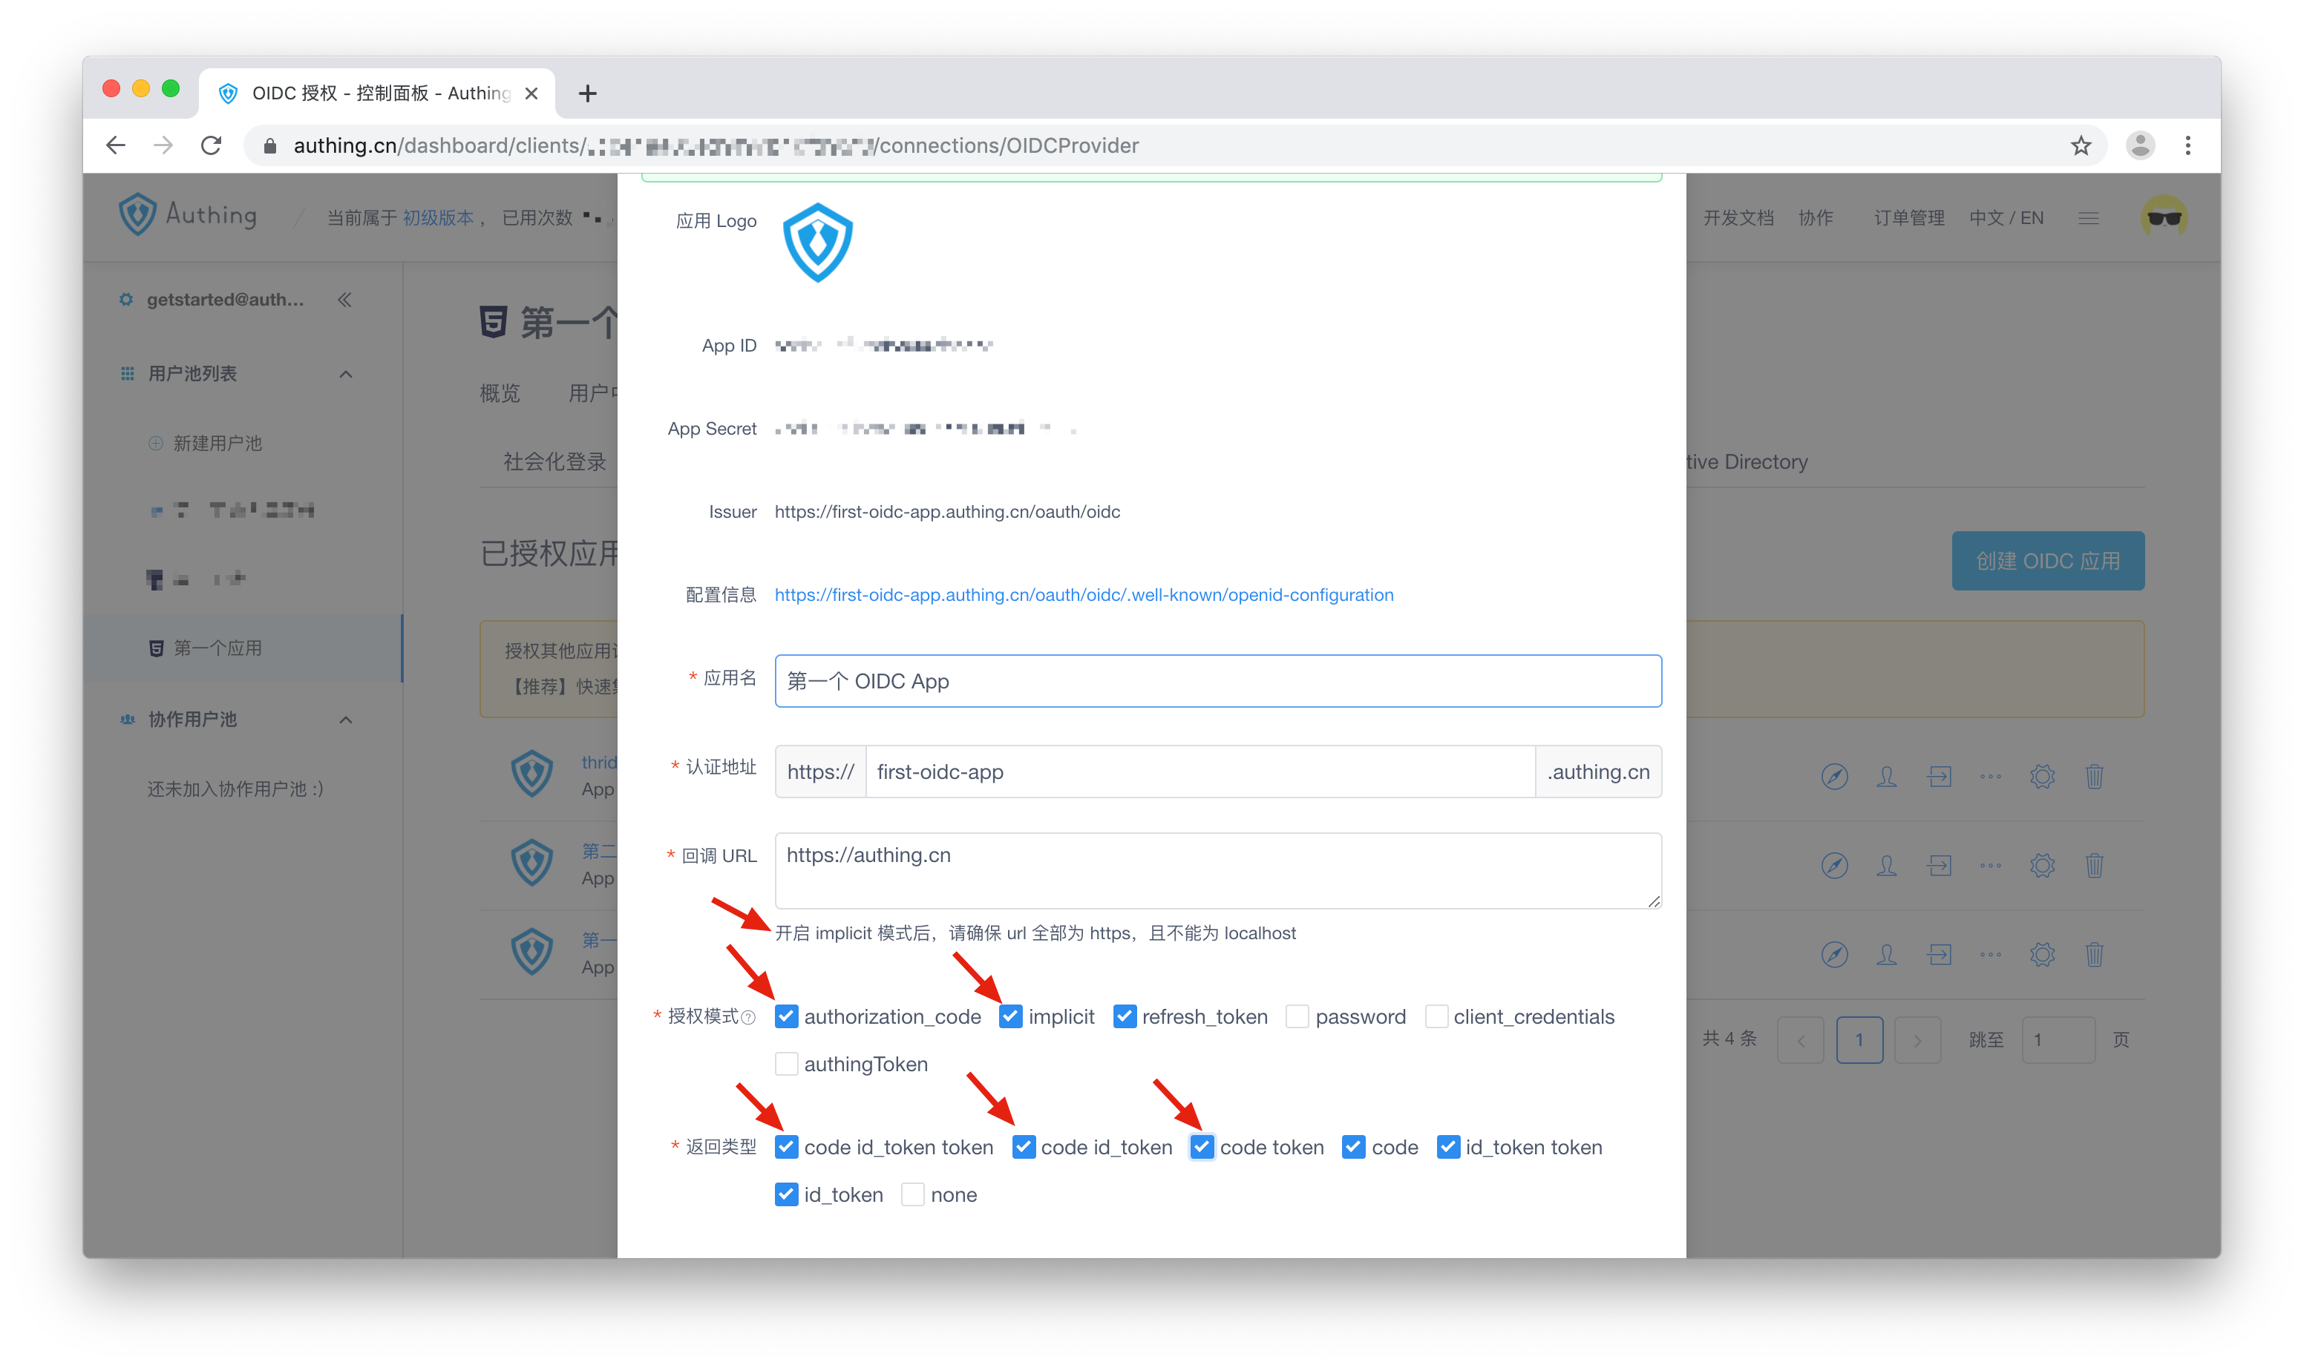The image size is (2304, 1368).
Task: Click the 回调 URL textarea
Action: [1217, 870]
